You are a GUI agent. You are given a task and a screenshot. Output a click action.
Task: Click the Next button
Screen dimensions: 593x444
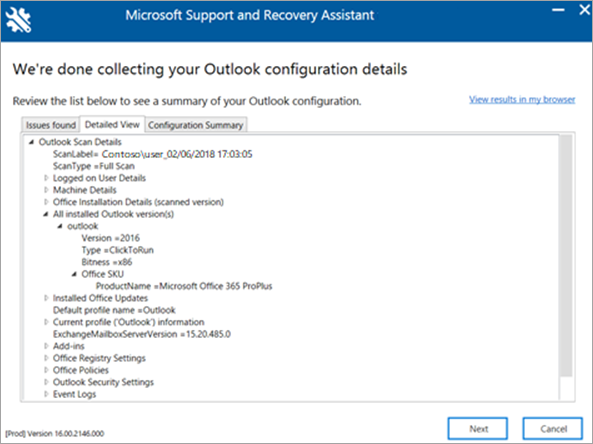click(x=478, y=429)
